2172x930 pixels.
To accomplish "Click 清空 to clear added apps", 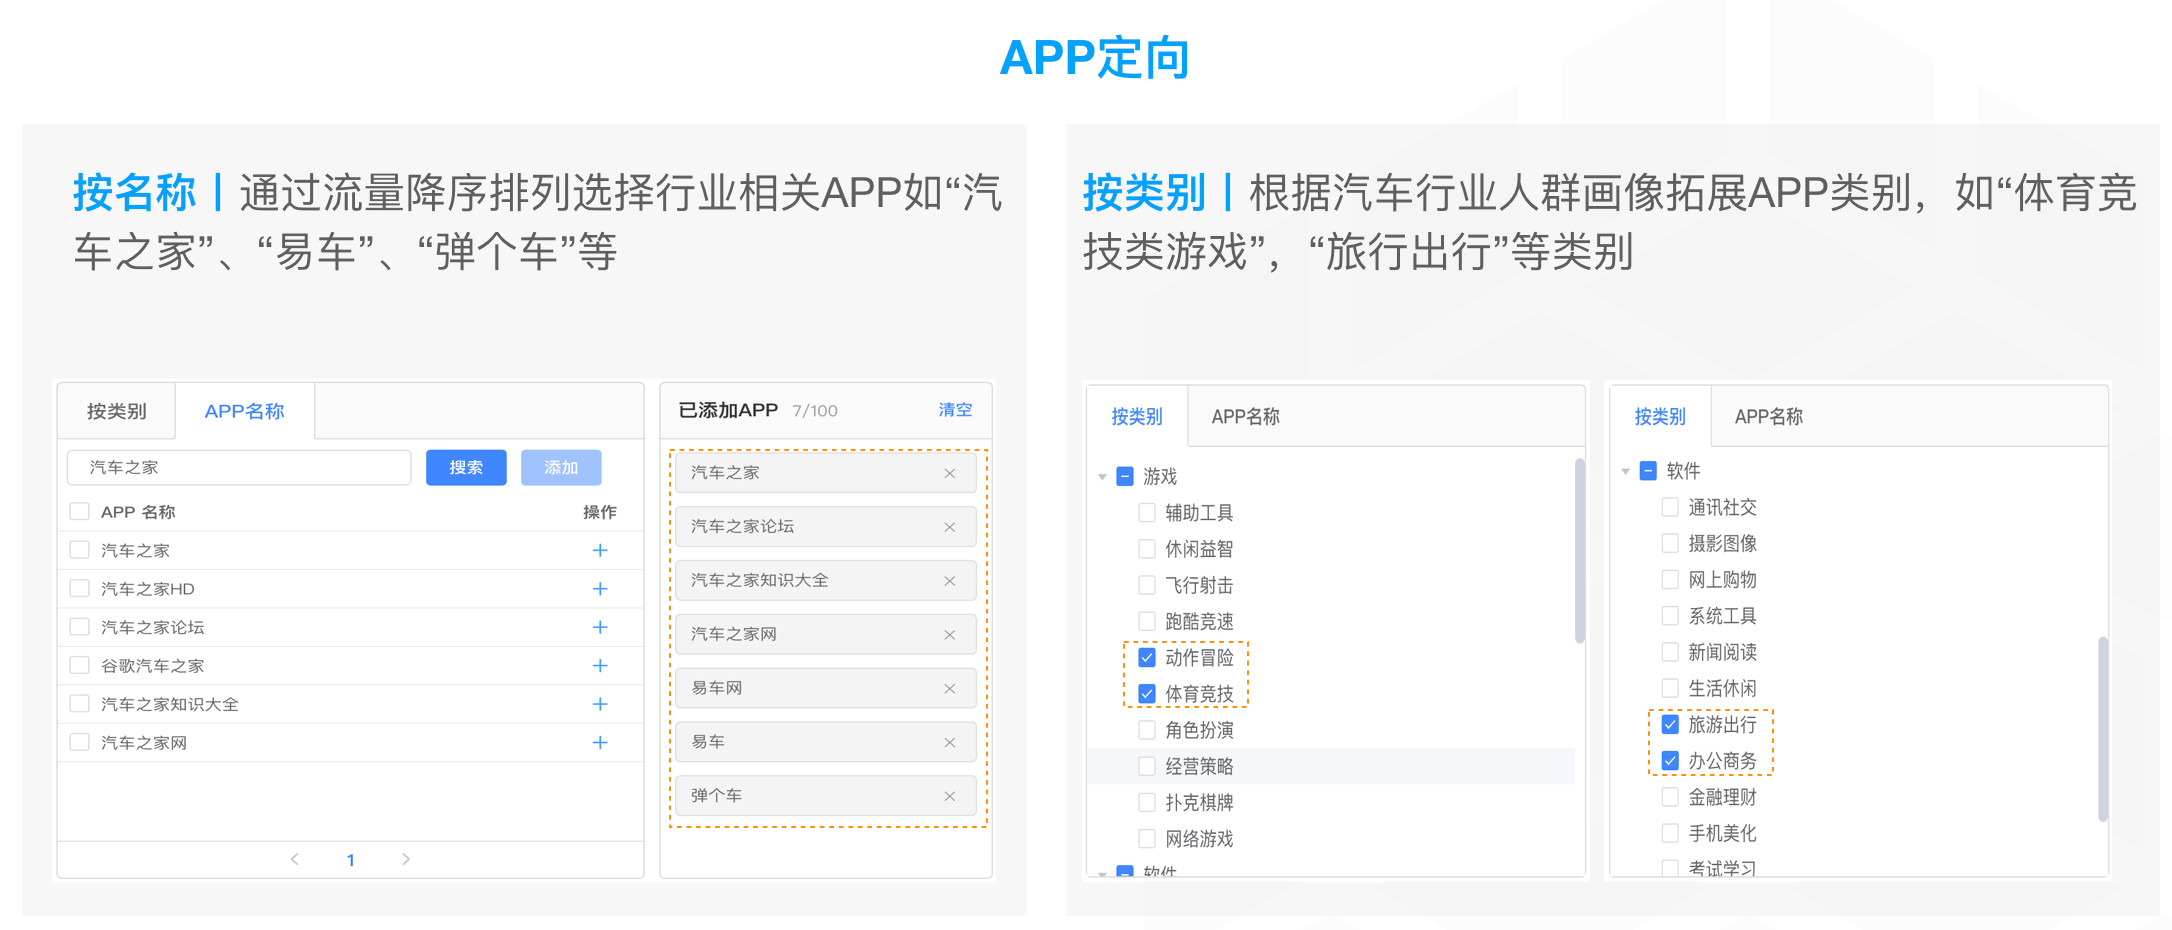I will 953,409.
